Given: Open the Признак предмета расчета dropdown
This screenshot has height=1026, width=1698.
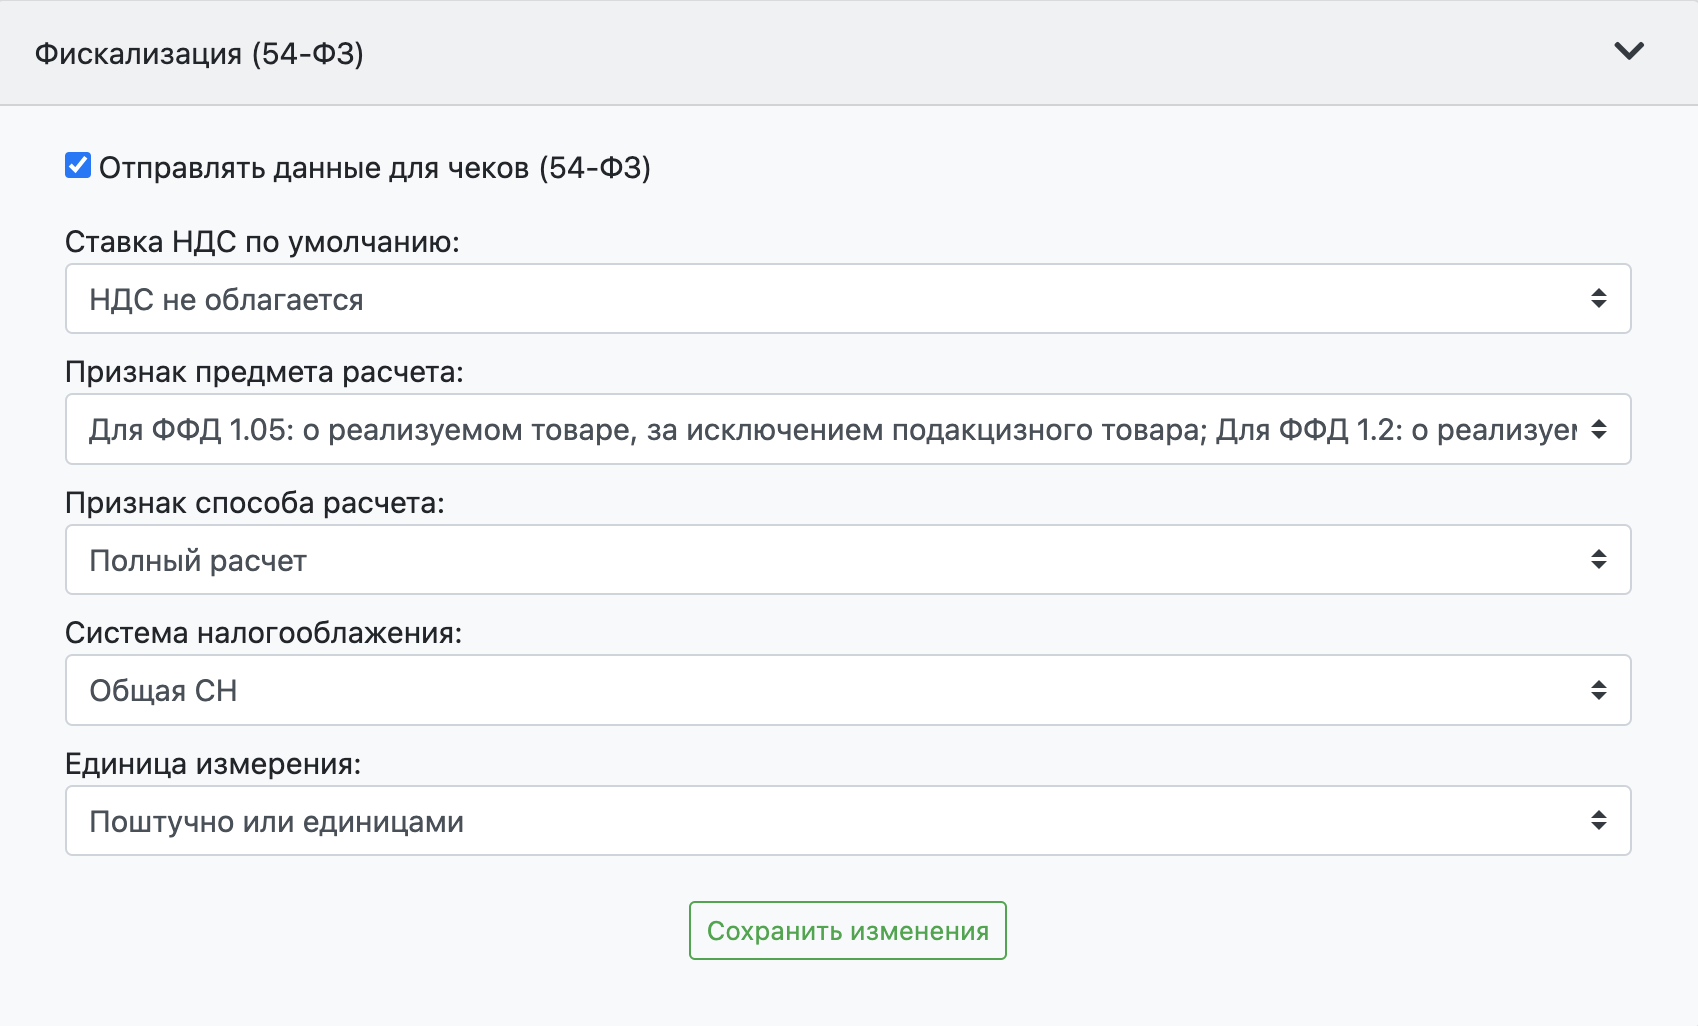Looking at the screenshot, I should [848, 429].
